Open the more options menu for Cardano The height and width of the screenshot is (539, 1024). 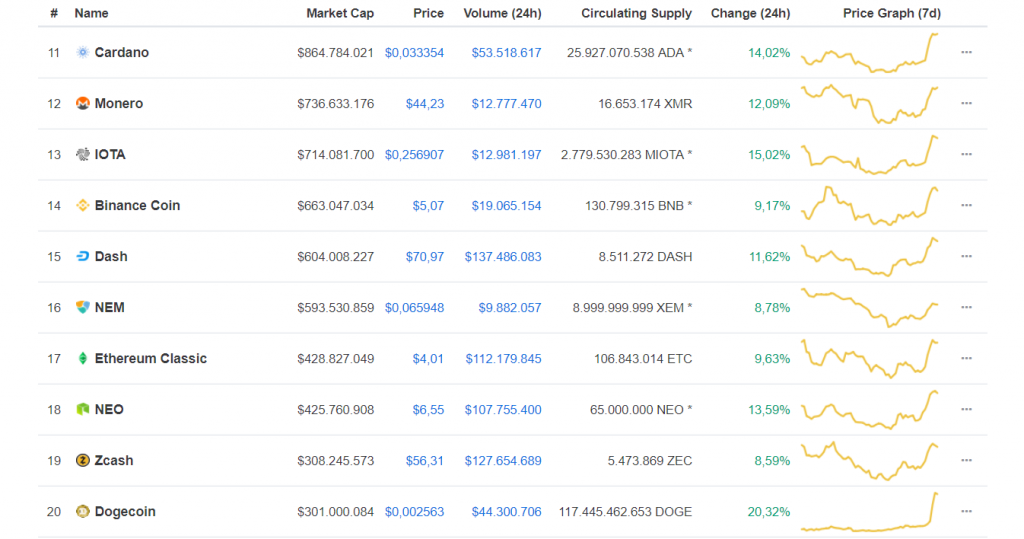(967, 52)
